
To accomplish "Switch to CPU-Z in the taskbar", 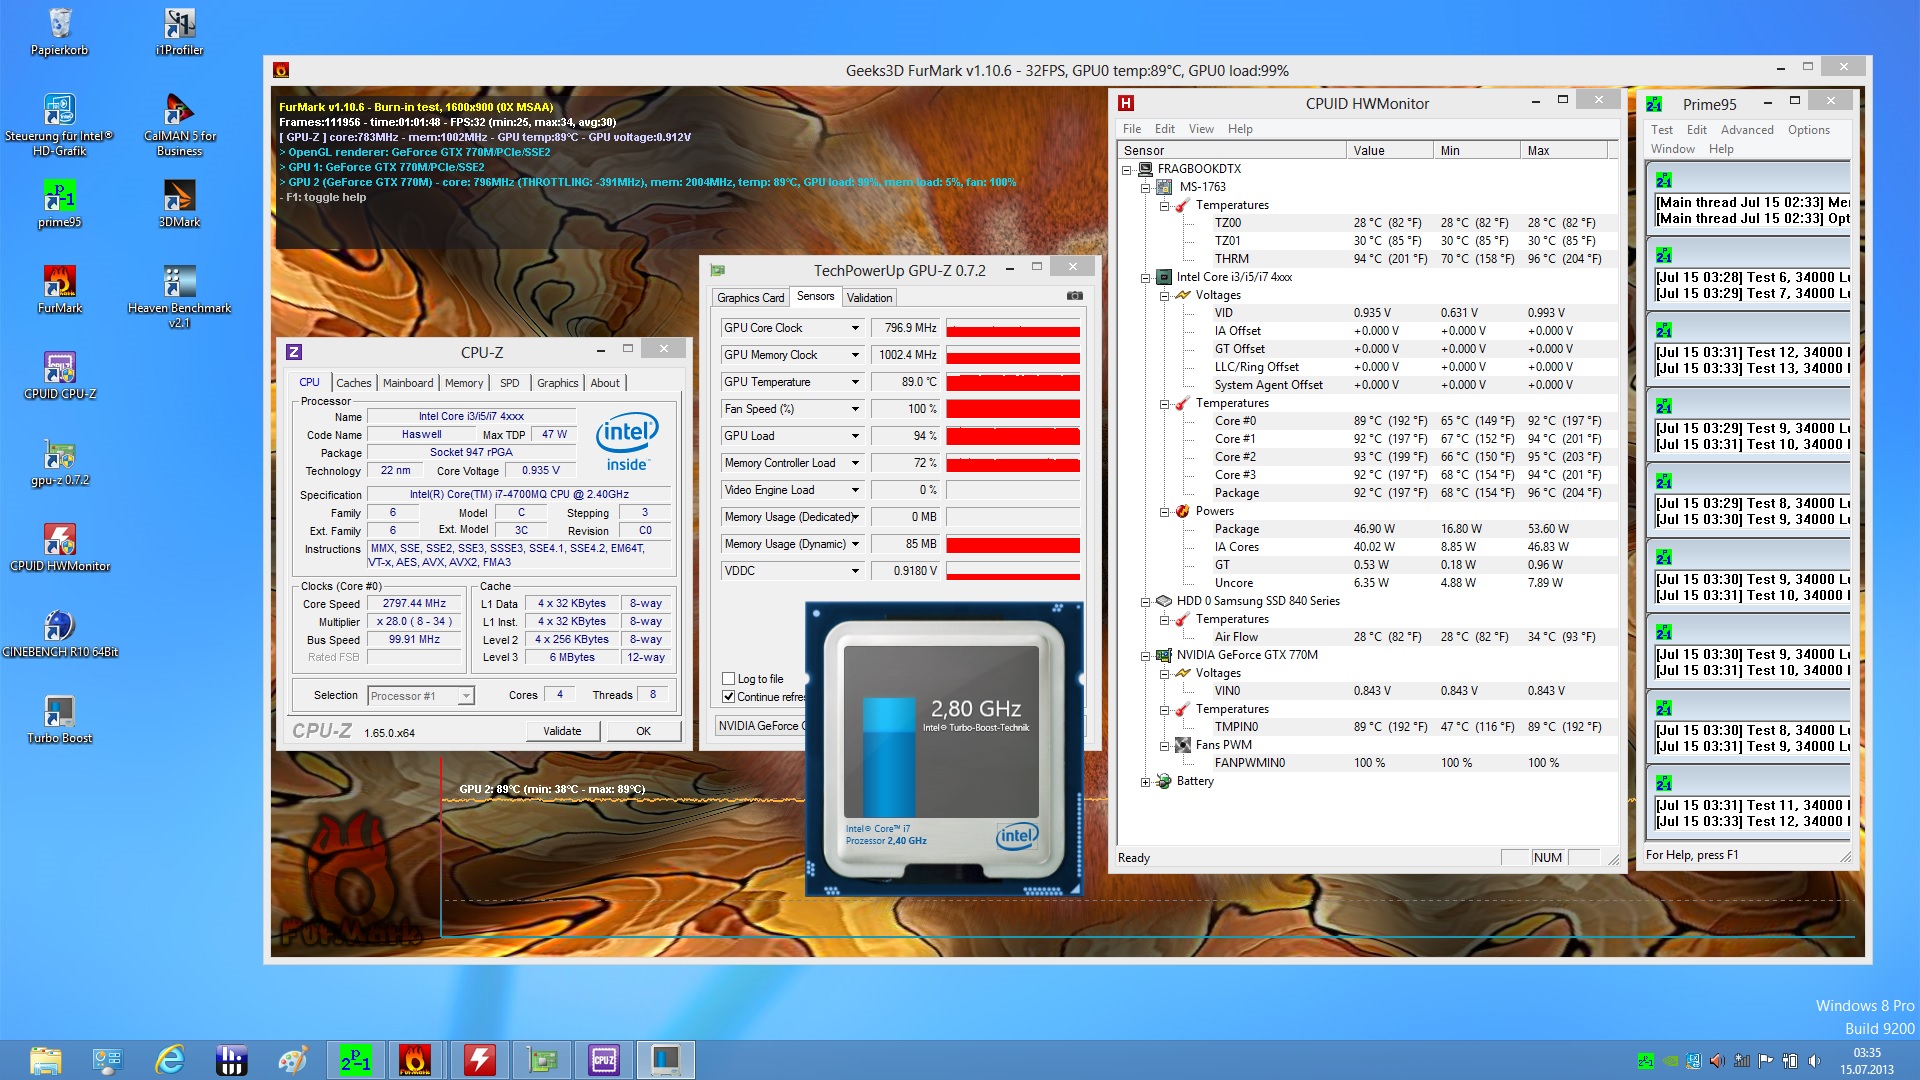I will (604, 1060).
